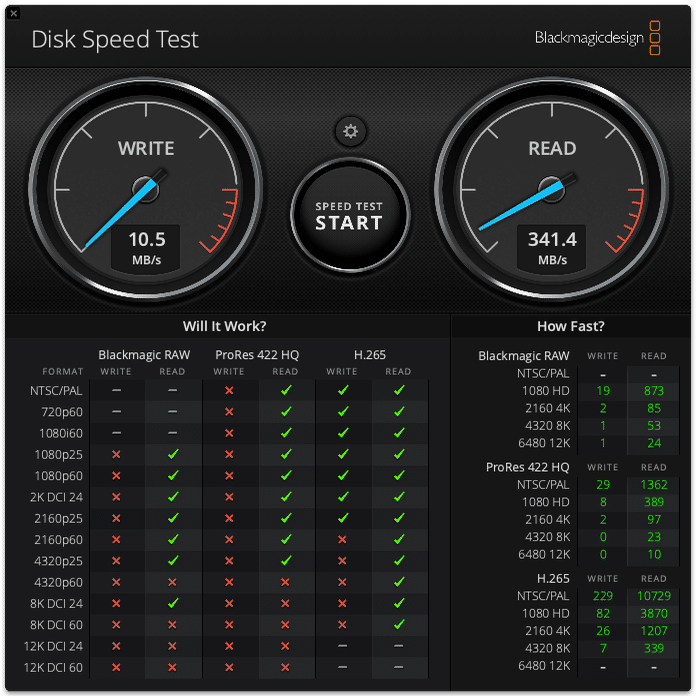Click the 2160p60 format row label
Screen dimensions: 696x696
click(59, 540)
